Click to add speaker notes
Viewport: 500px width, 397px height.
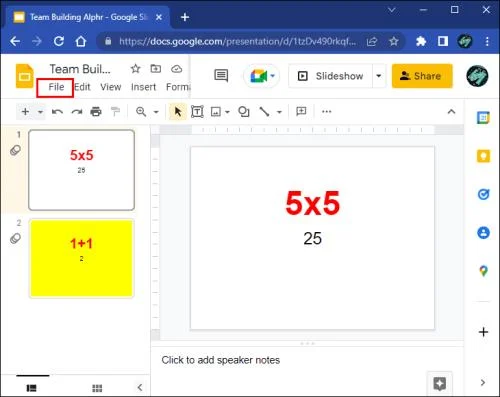click(221, 360)
